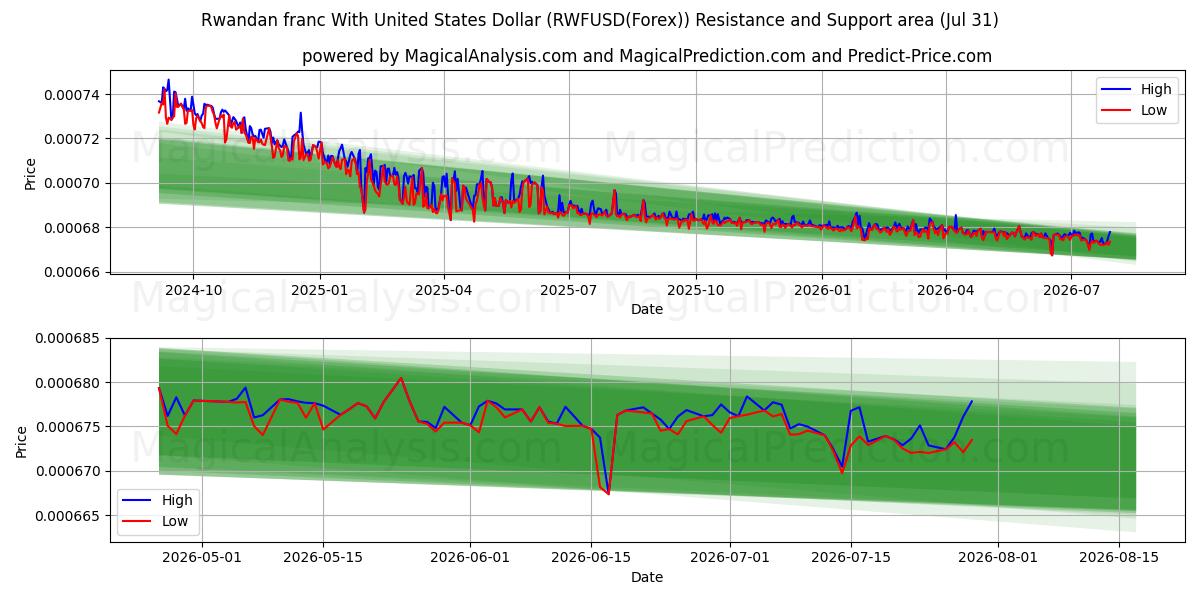1200x600 pixels.
Task: Click the 2025-01 date tick label
Action: click(320, 290)
